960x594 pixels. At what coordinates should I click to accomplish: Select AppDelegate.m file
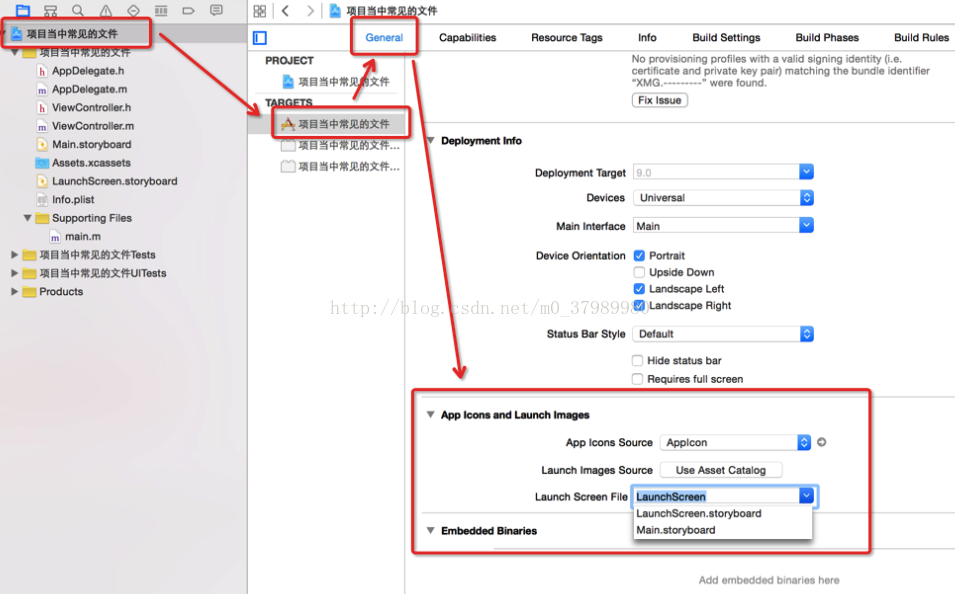point(89,89)
